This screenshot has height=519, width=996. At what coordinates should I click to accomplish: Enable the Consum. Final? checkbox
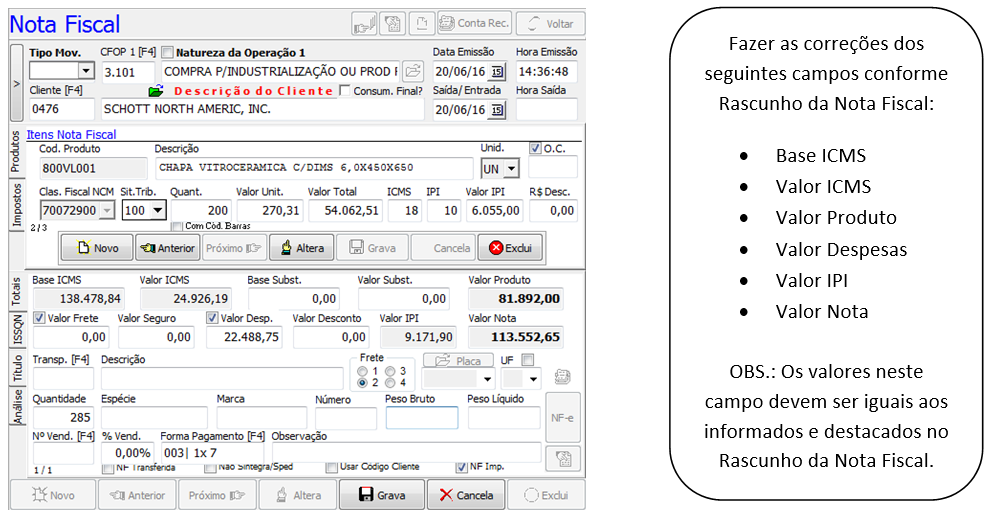345,91
